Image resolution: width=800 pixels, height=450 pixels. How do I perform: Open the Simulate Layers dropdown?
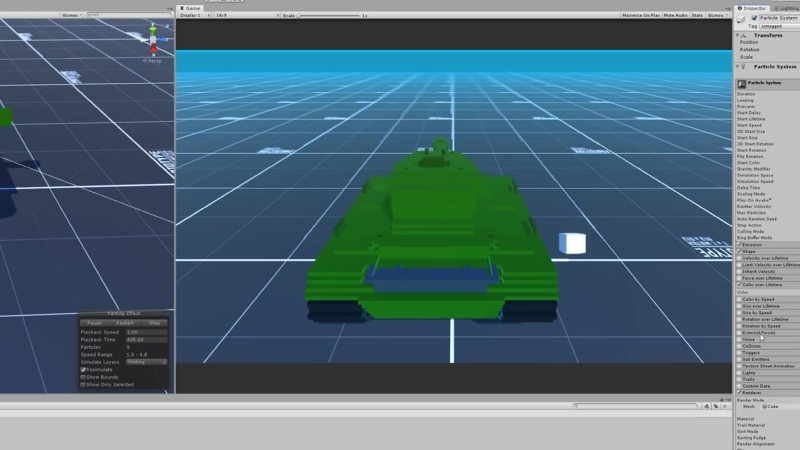(x=146, y=362)
